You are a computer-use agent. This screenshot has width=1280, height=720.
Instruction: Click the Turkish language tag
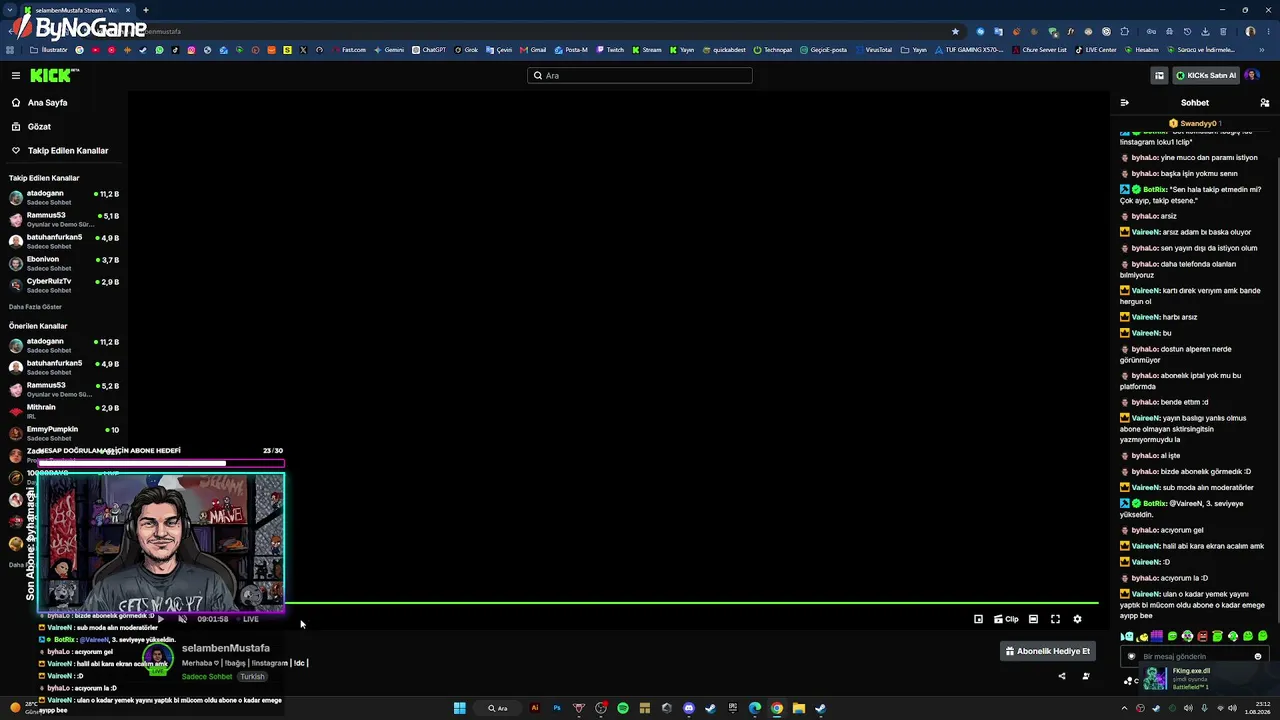pyautogui.click(x=252, y=677)
